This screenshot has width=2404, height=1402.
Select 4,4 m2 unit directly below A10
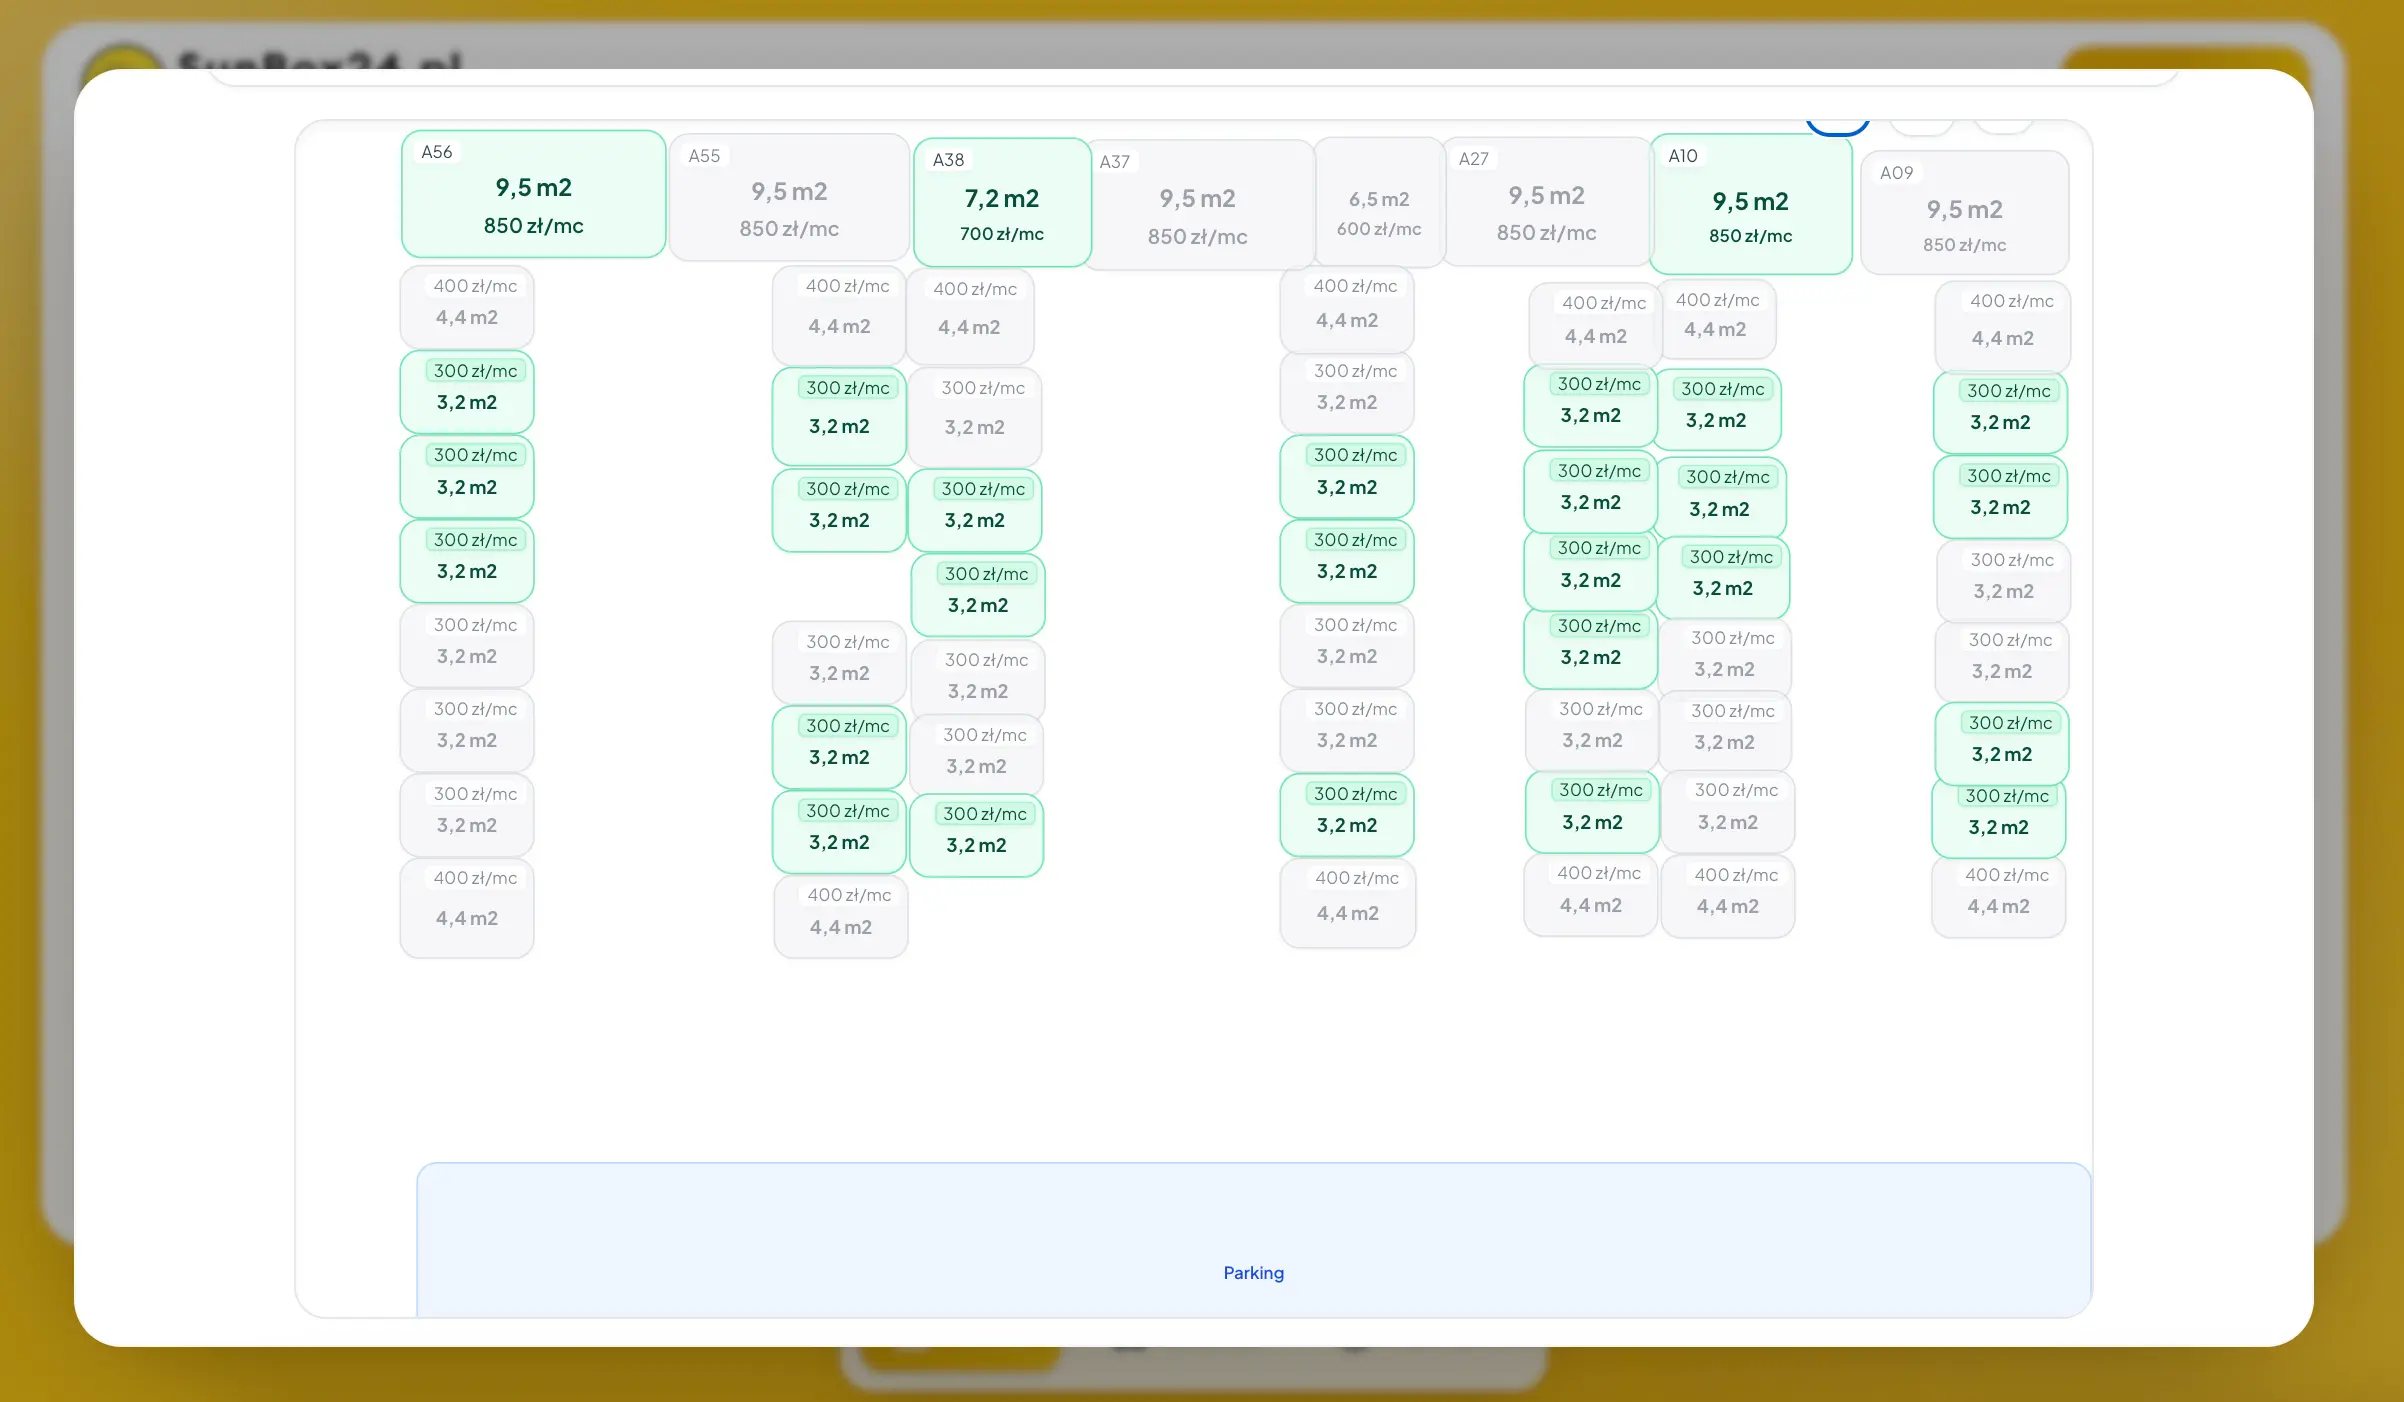(x=1716, y=318)
